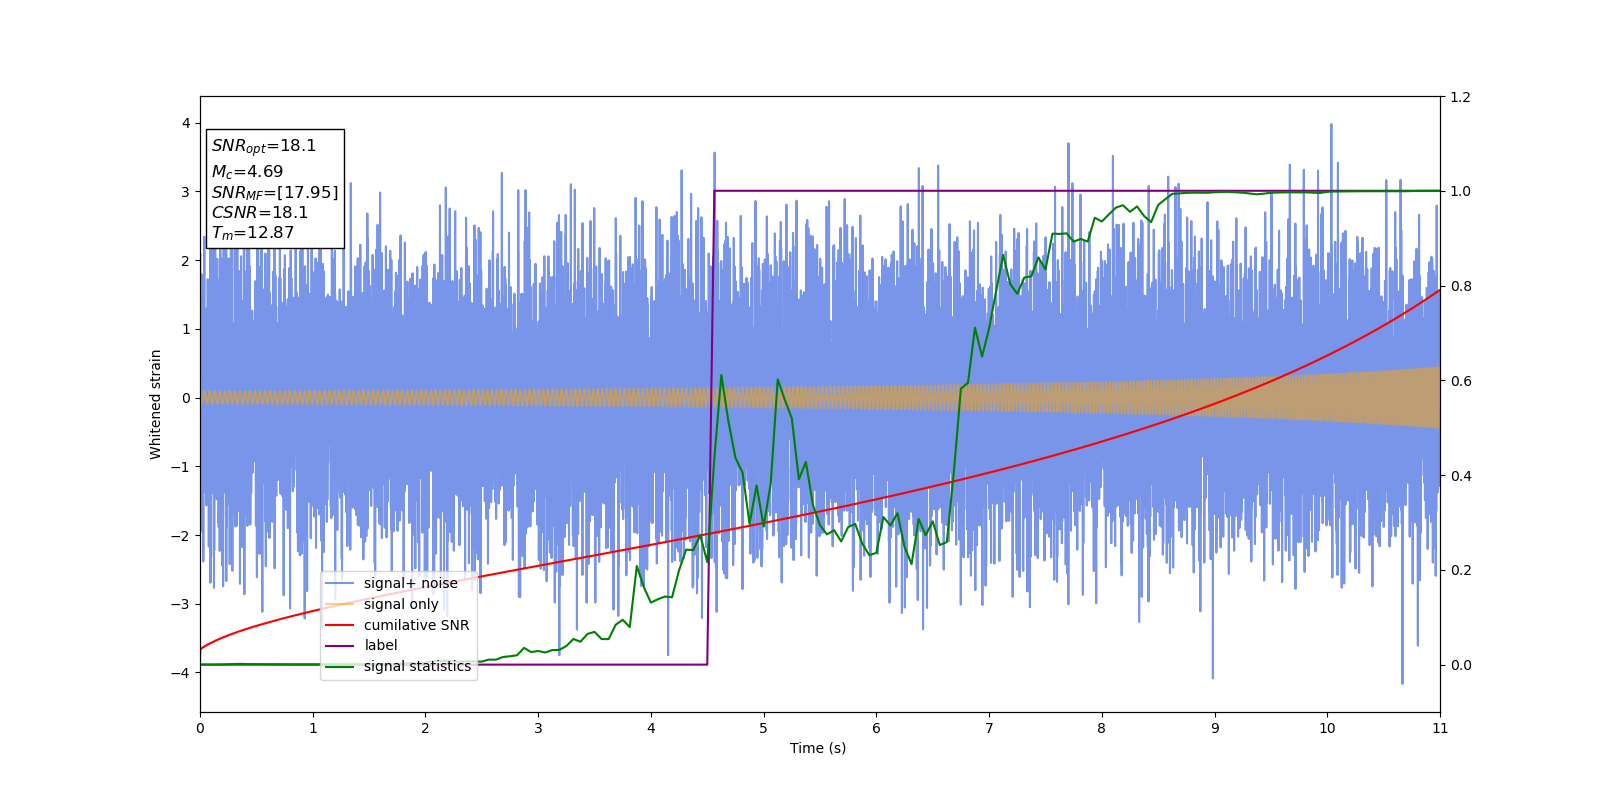Click x-axis tick label 8
Screen dimensions: 1600x800
click(1102, 729)
